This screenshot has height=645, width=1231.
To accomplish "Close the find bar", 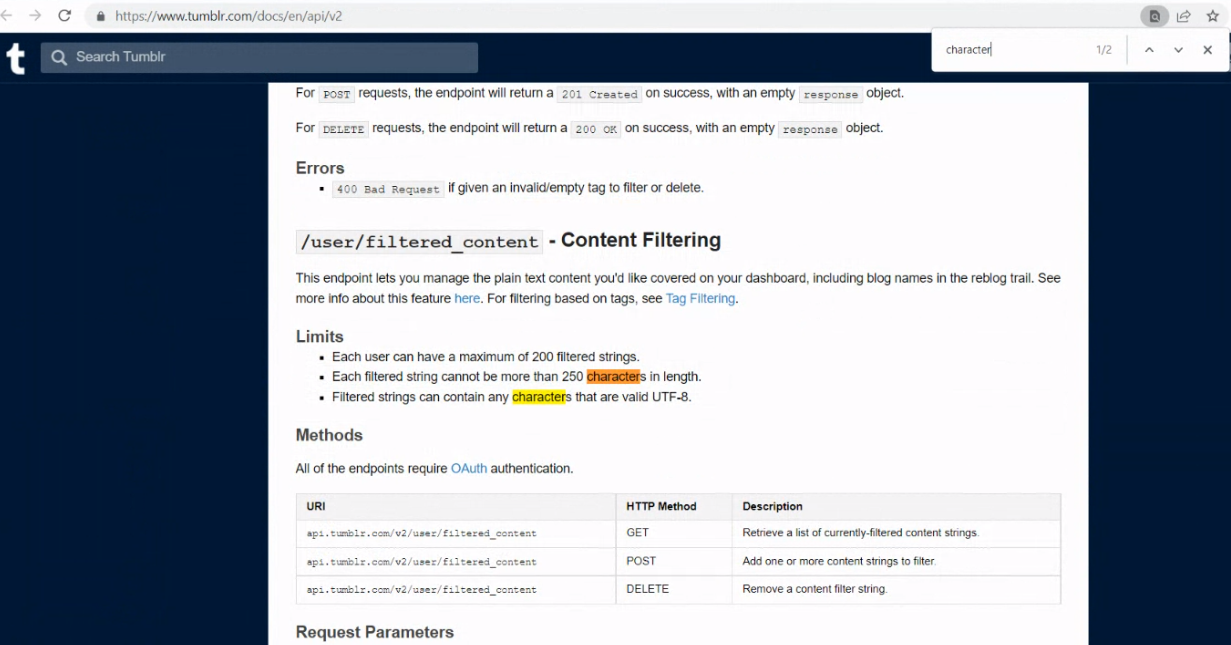I will pyautogui.click(x=1208, y=50).
